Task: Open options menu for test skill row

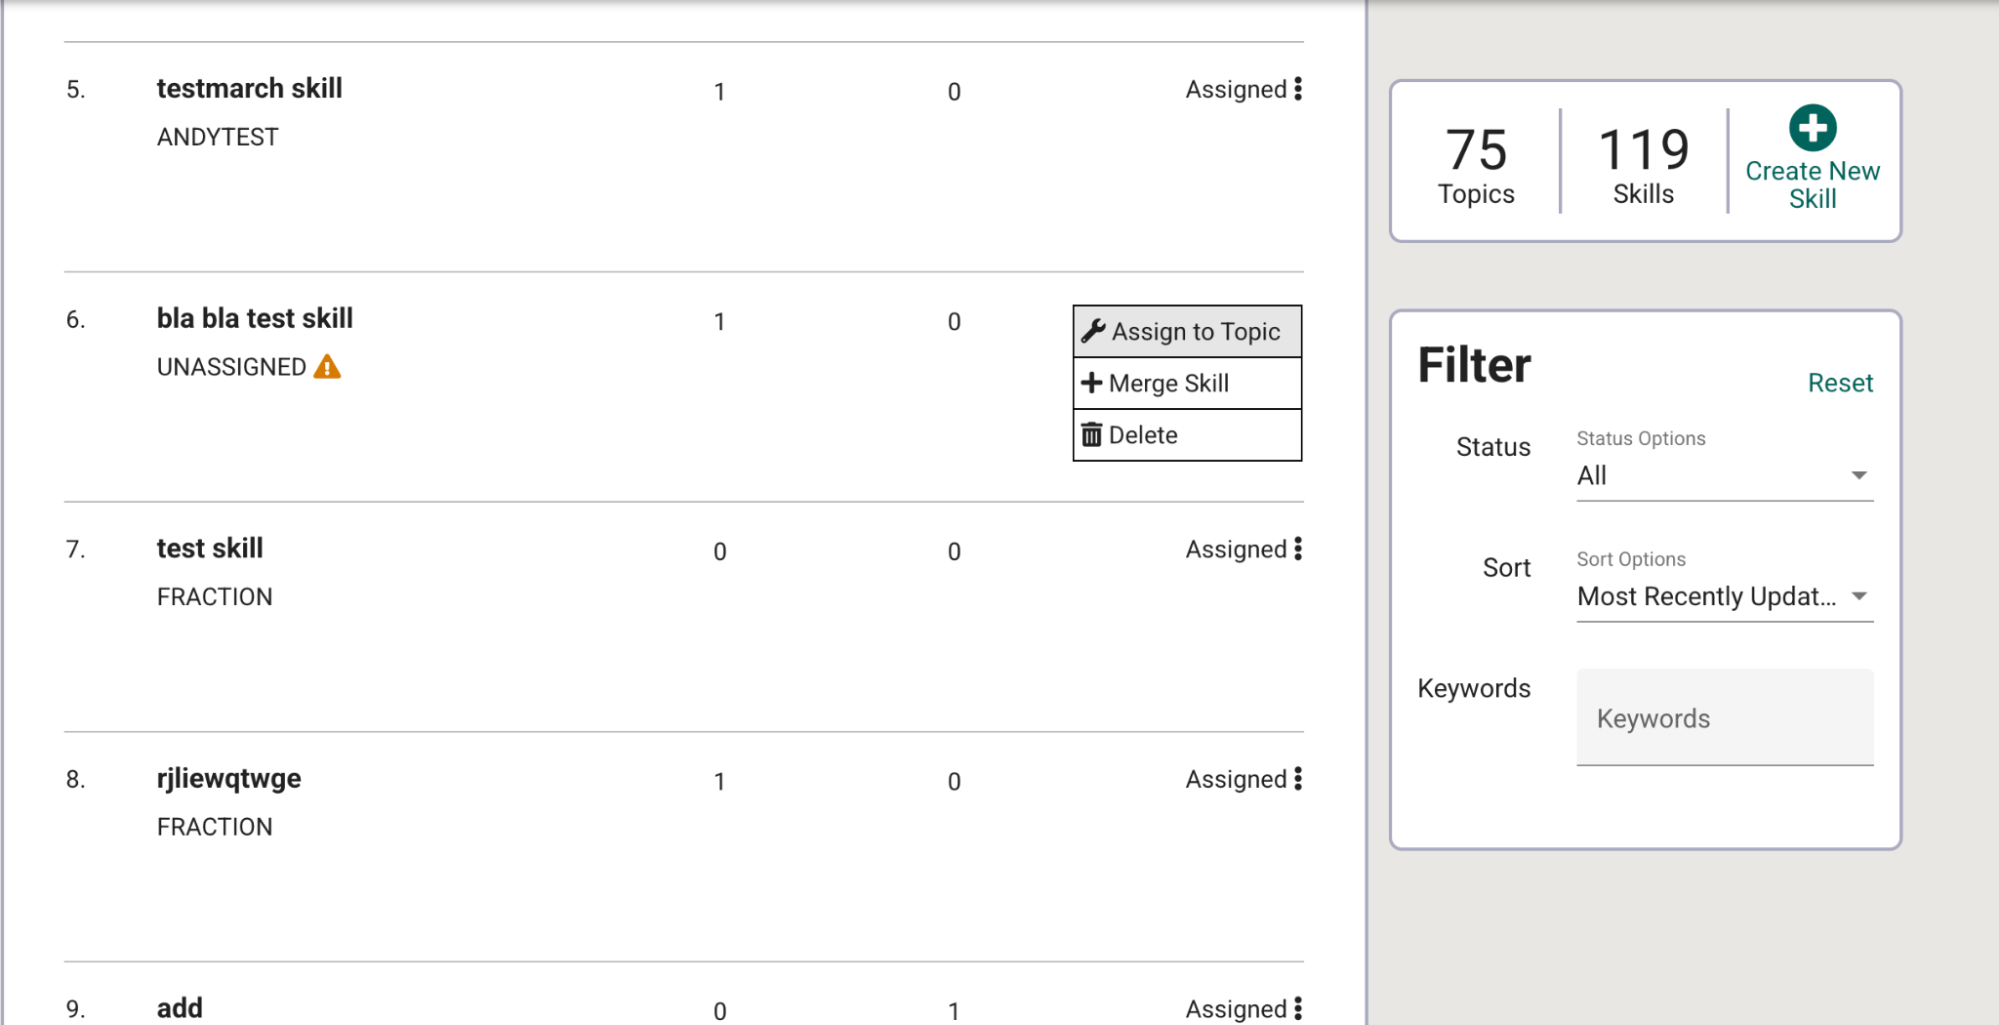Action: click(1298, 549)
